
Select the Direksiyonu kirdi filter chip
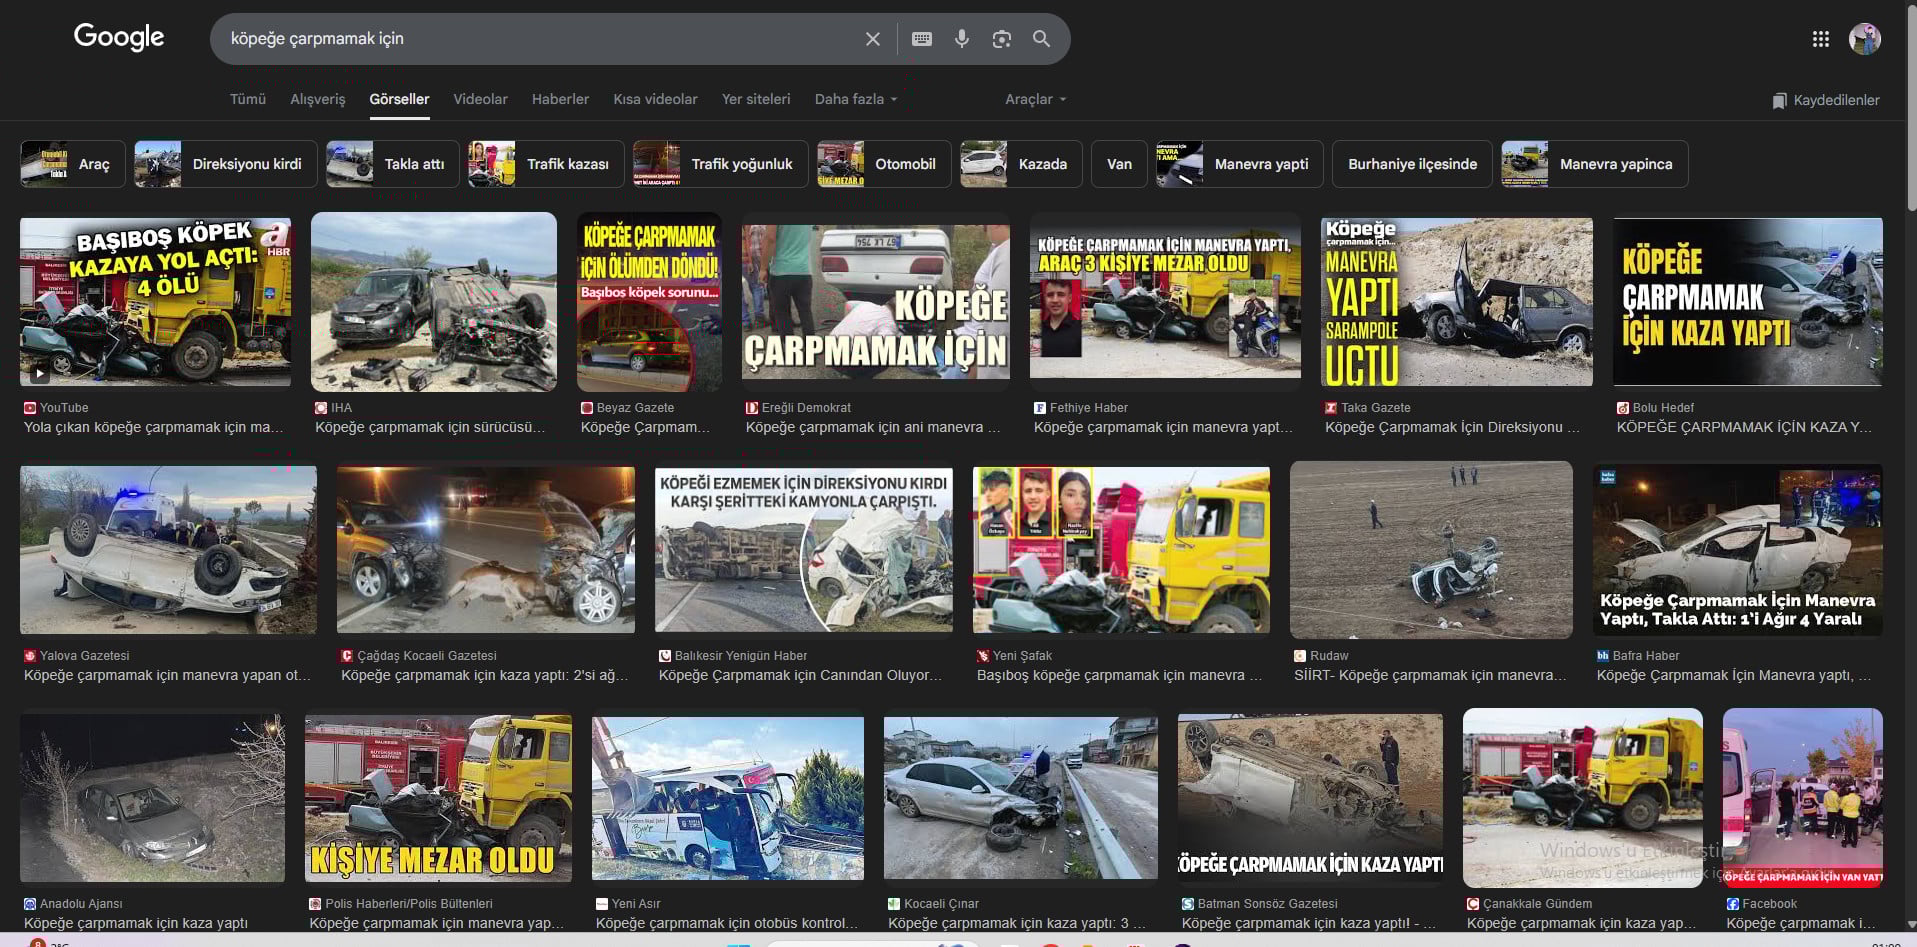tap(225, 164)
